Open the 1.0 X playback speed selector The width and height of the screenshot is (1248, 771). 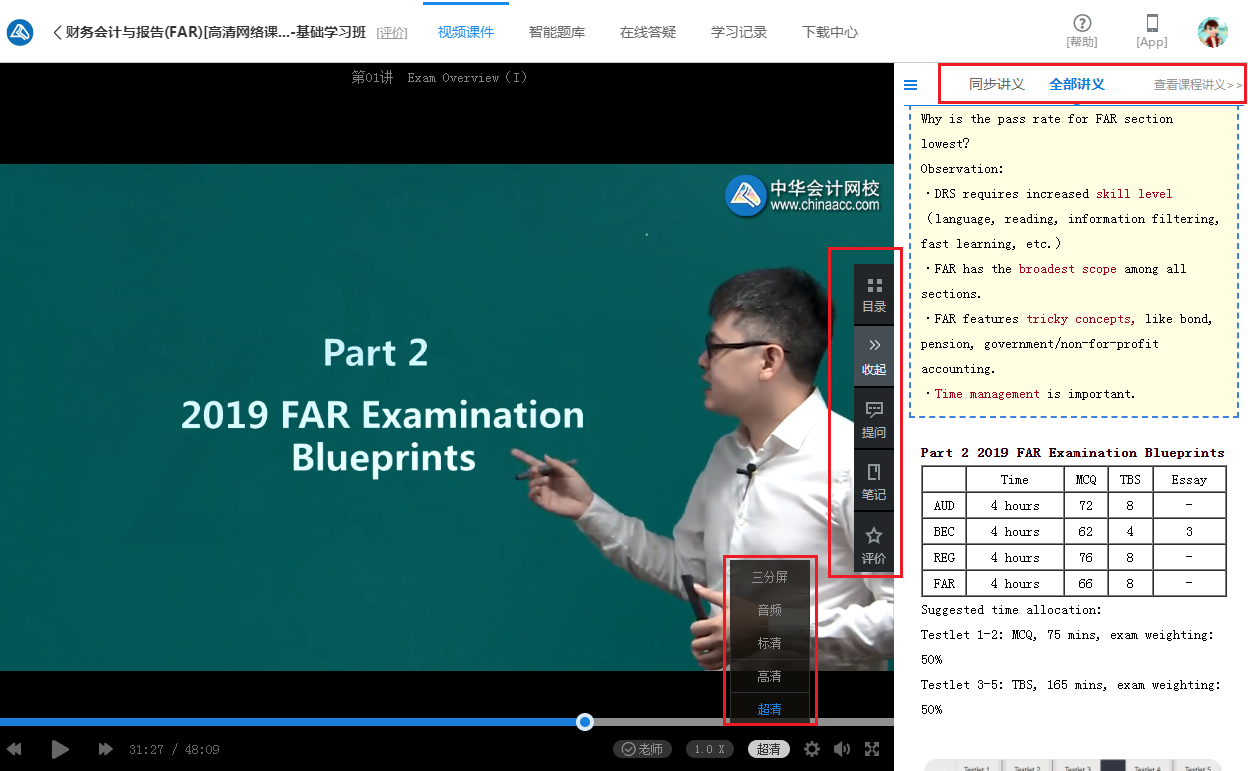coord(709,748)
